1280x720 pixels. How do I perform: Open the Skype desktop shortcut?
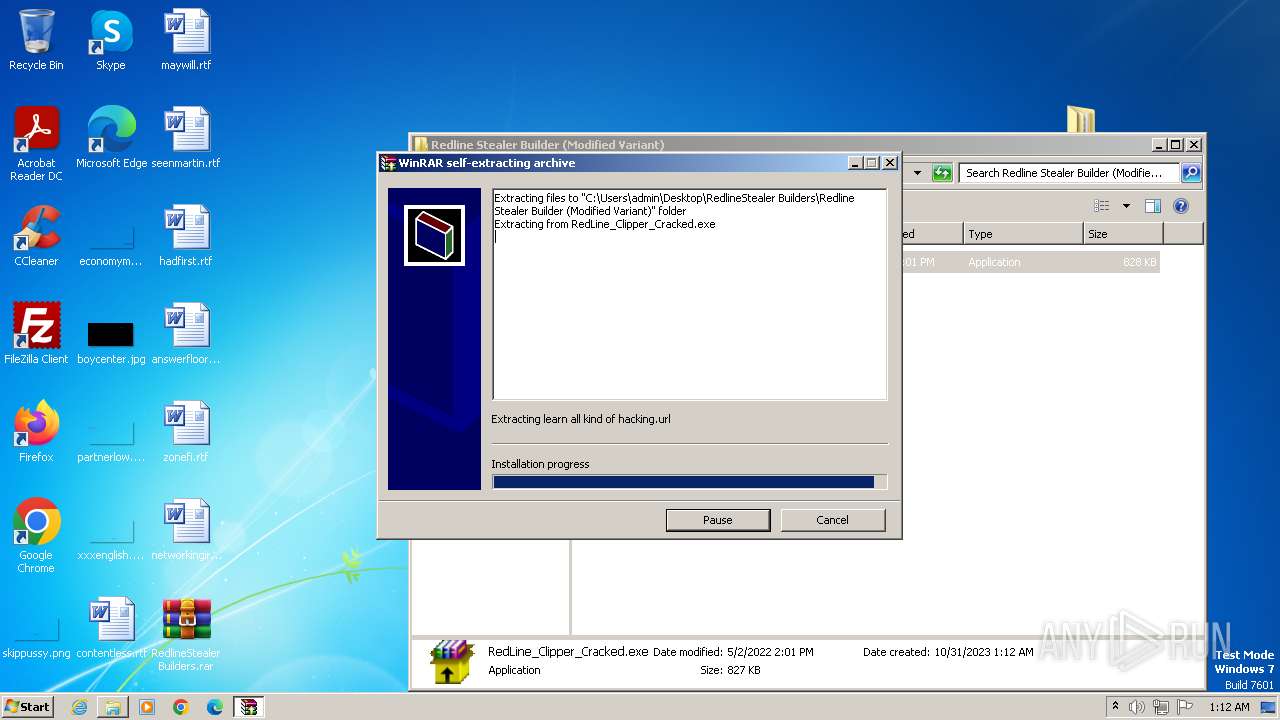(x=111, y=40)
